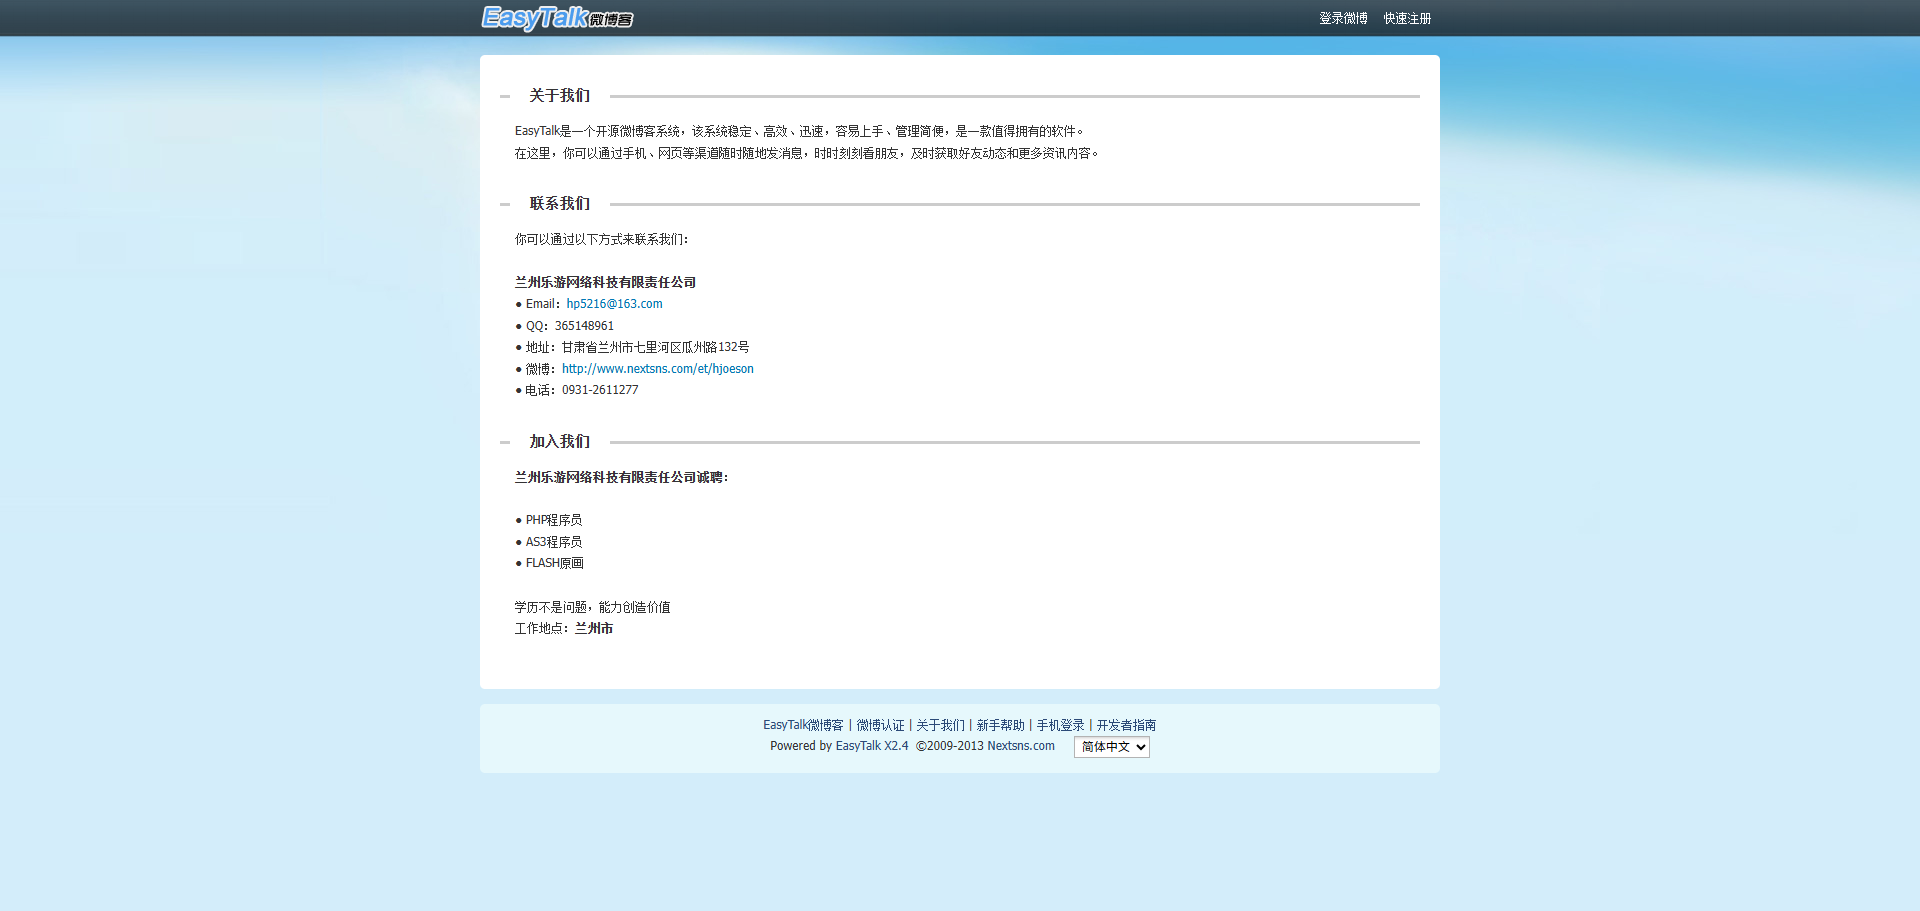Screen dimensions: 1920x911
Task: Click the 加入我们 section heading
Action: (x=559, y=442)
